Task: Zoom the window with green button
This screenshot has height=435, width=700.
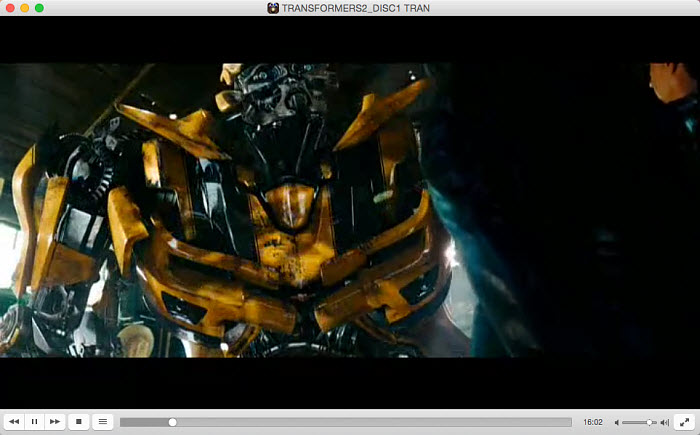Action: pyautogui.click(x=39, y=8)
